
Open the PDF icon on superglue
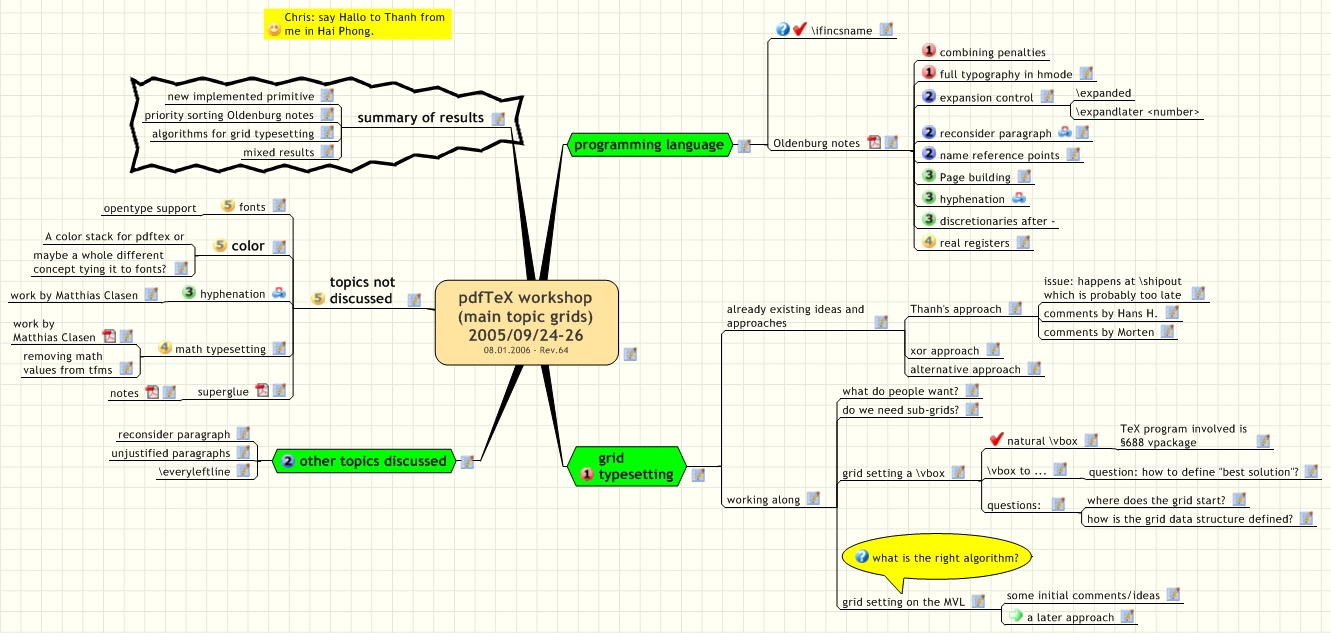[x=262, y=391]
